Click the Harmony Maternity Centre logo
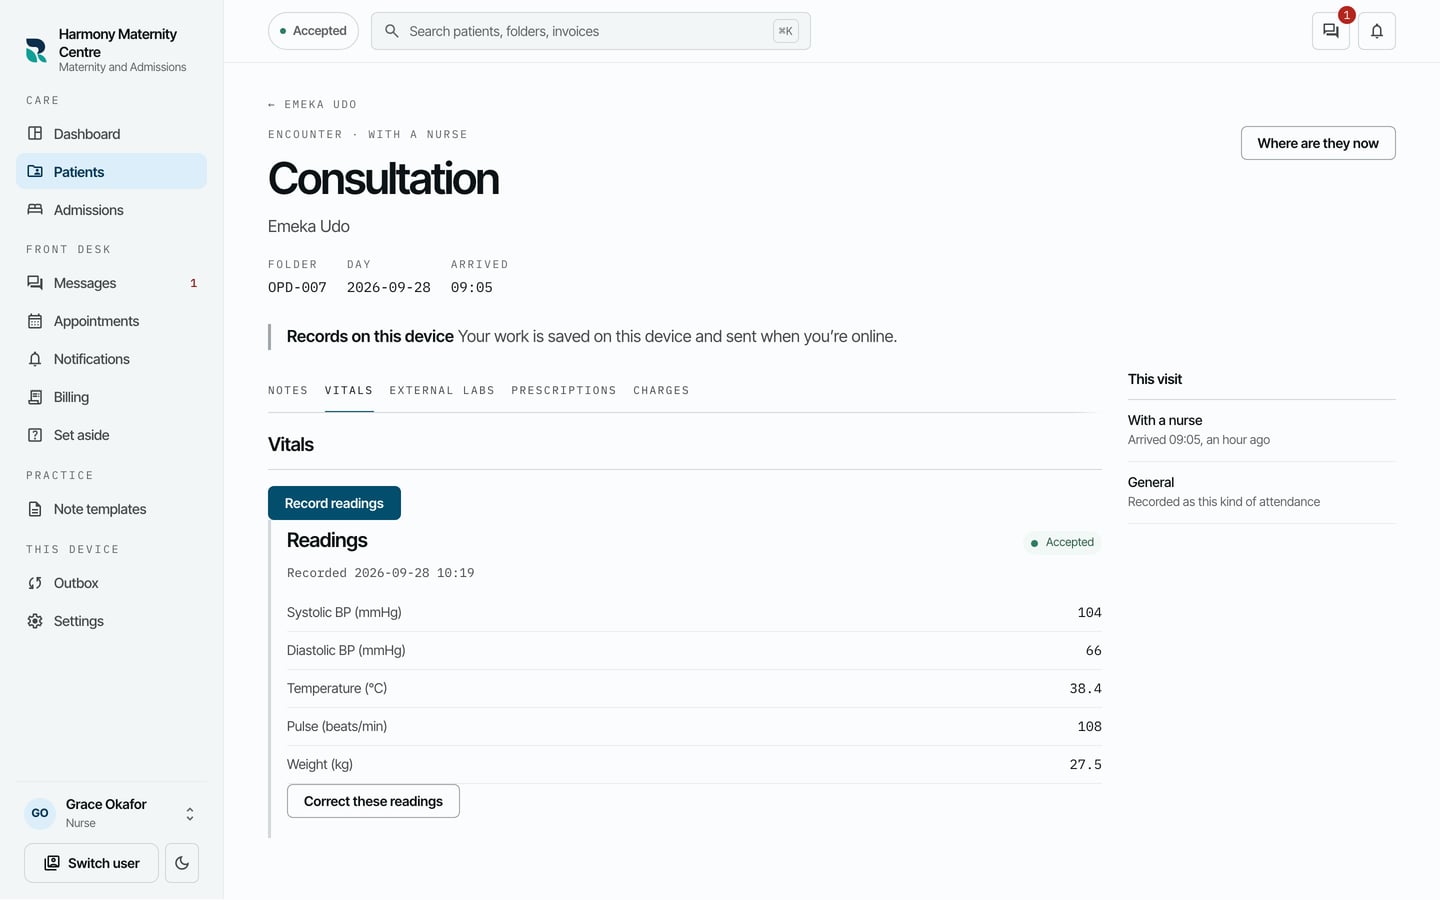This screenshot has height=900, width=1440. 36,50
